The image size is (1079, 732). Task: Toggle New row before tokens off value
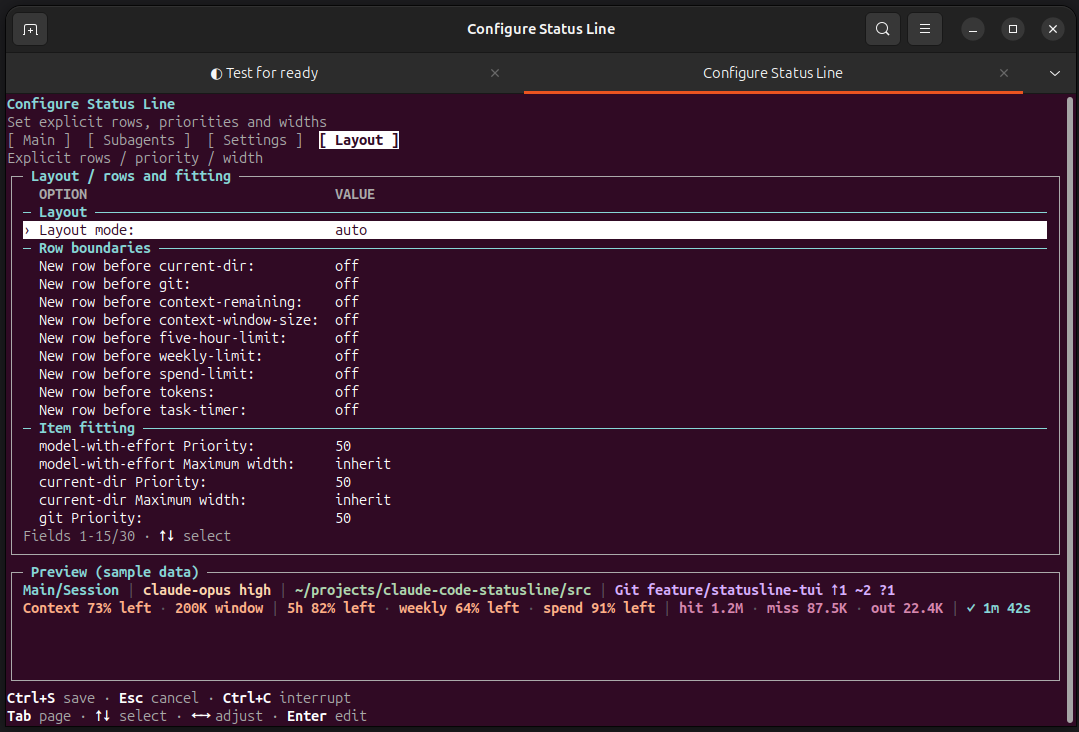347,391
